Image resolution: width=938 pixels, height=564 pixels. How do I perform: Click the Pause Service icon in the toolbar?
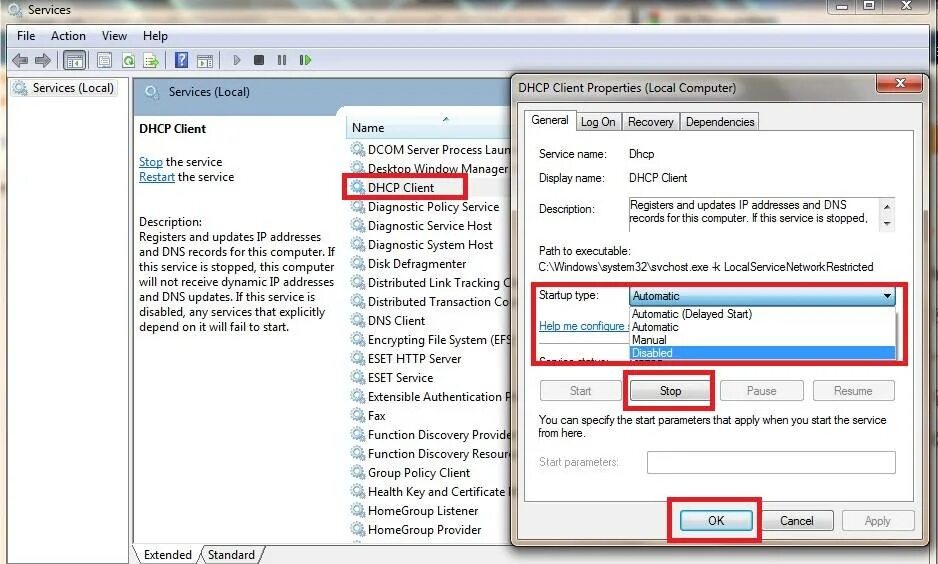(282, 60)
